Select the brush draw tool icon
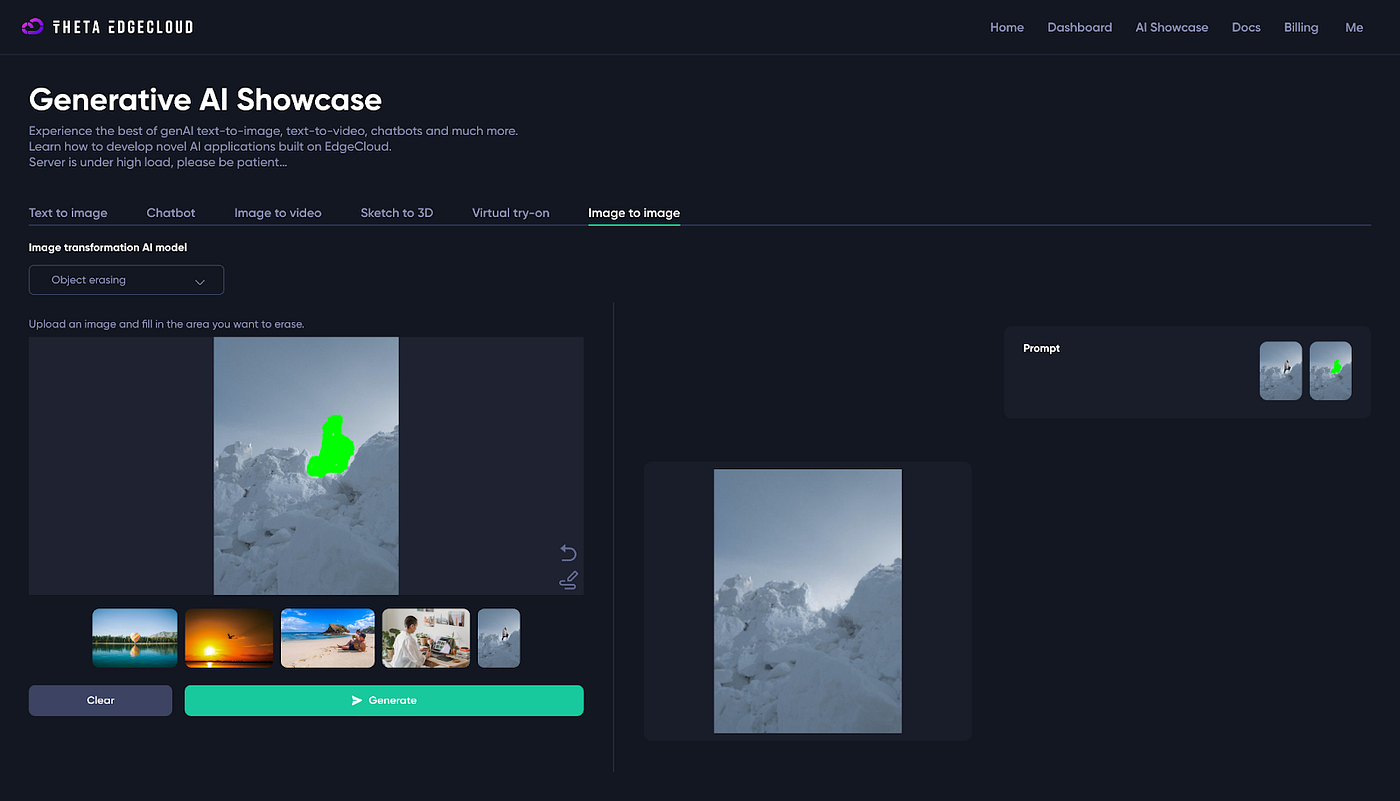The height and width of the screenshot is (801, 1400). pyautogui.click(x=568, y=580)
